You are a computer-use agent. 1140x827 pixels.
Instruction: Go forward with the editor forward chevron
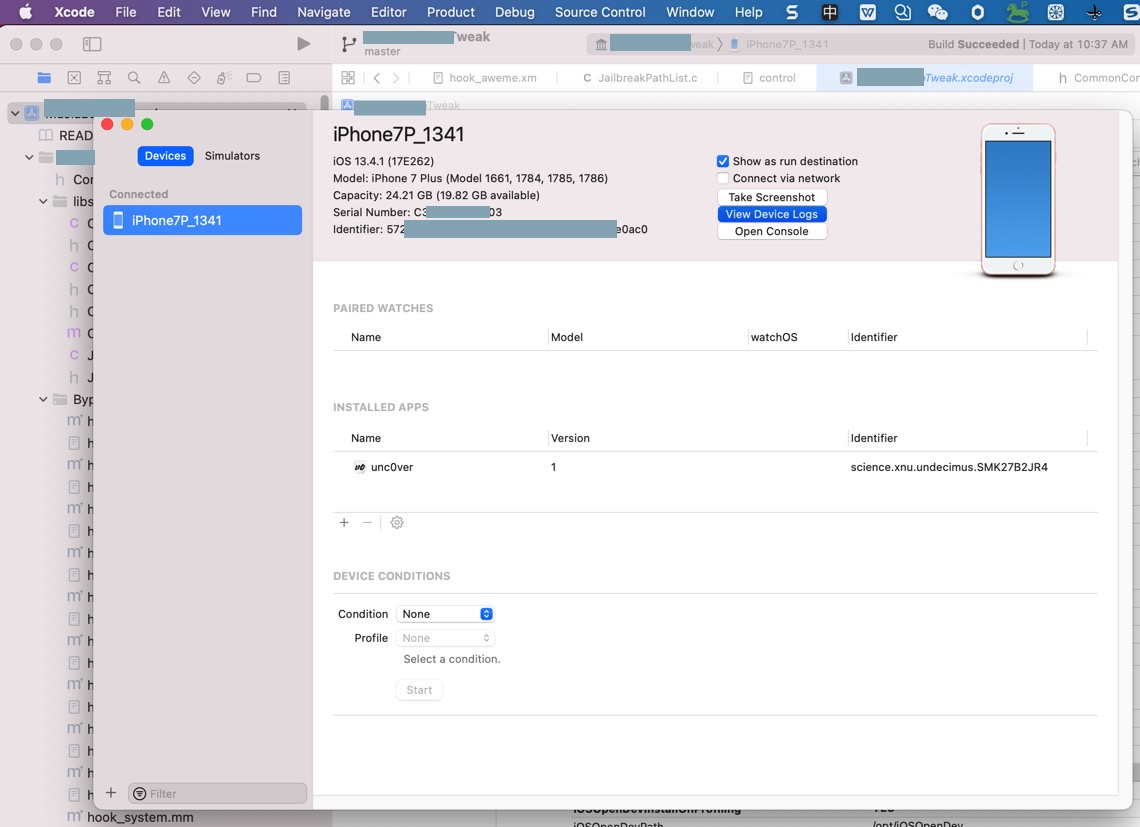click(396, 78)
